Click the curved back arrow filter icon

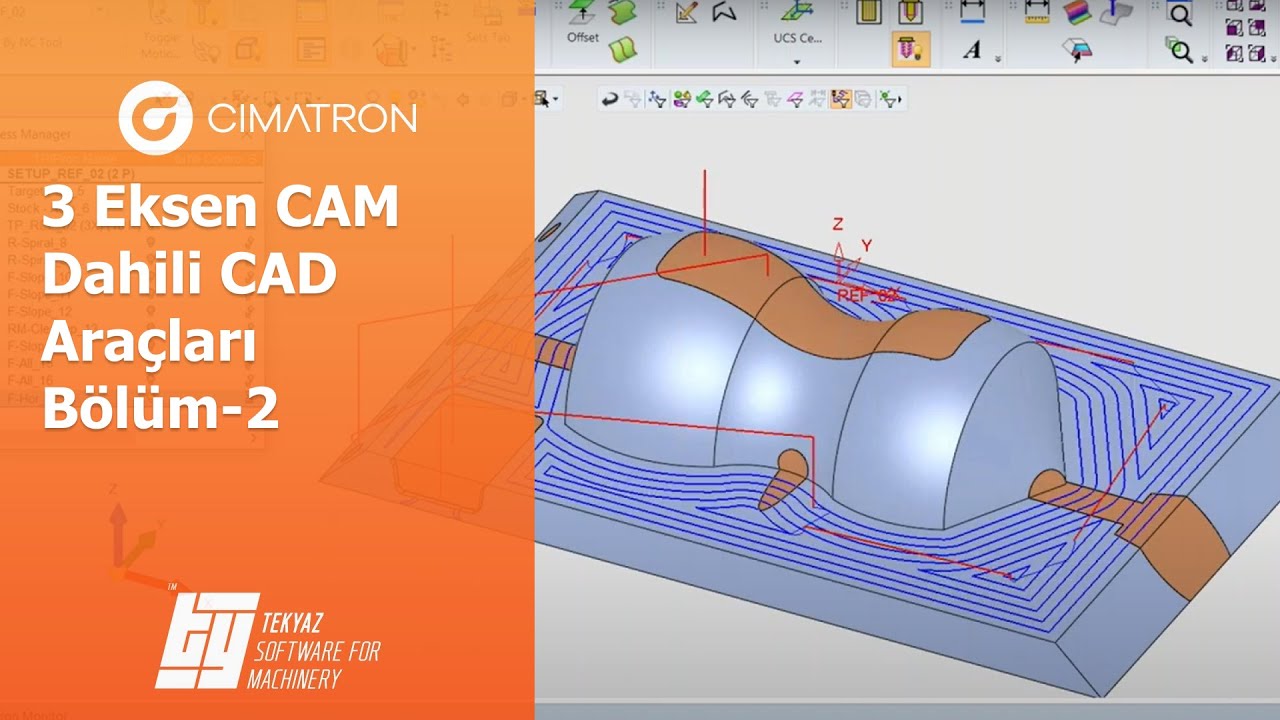pyautogui.click(x=608, y=99)
